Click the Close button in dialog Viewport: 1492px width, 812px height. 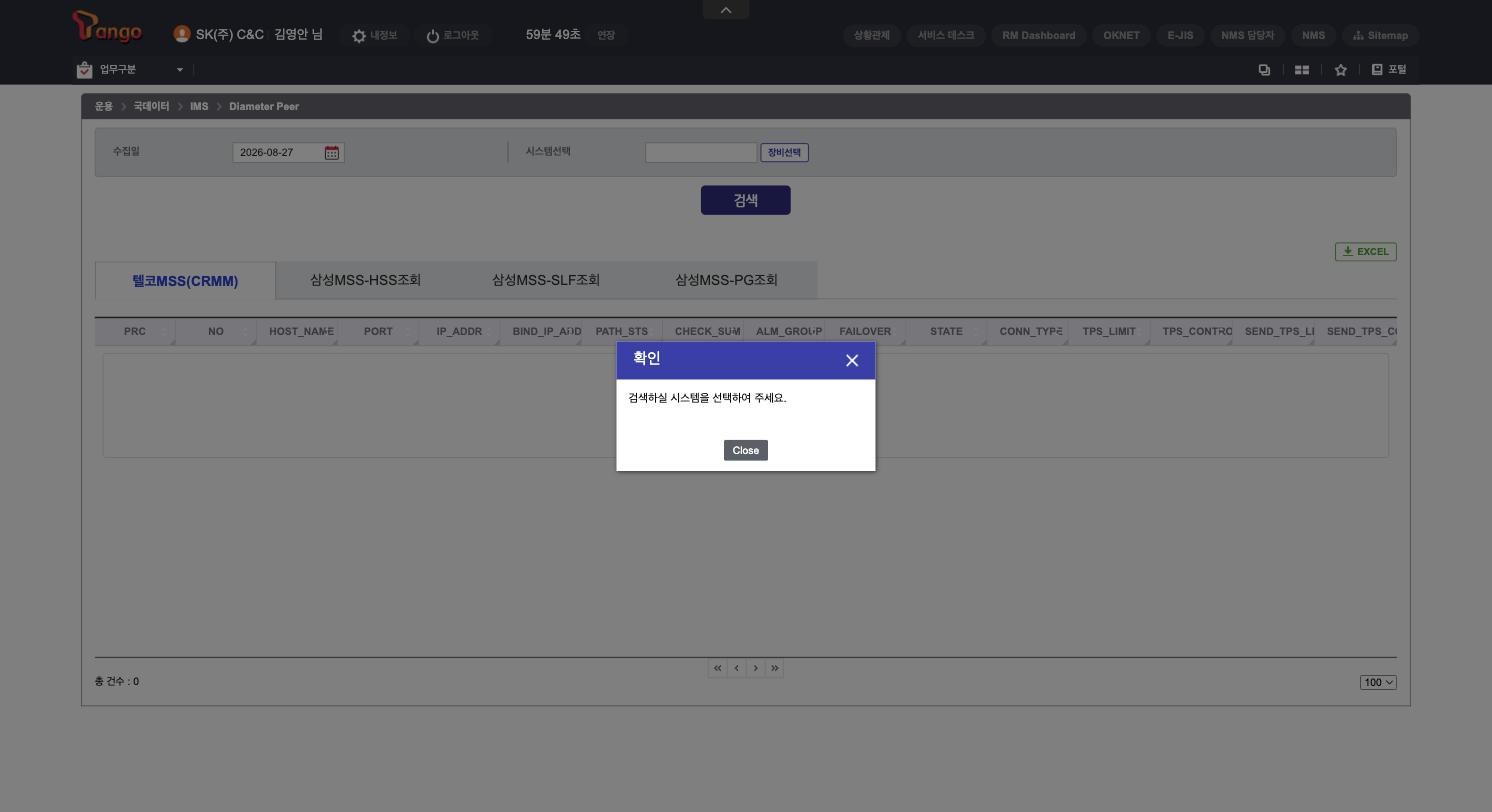746,451
